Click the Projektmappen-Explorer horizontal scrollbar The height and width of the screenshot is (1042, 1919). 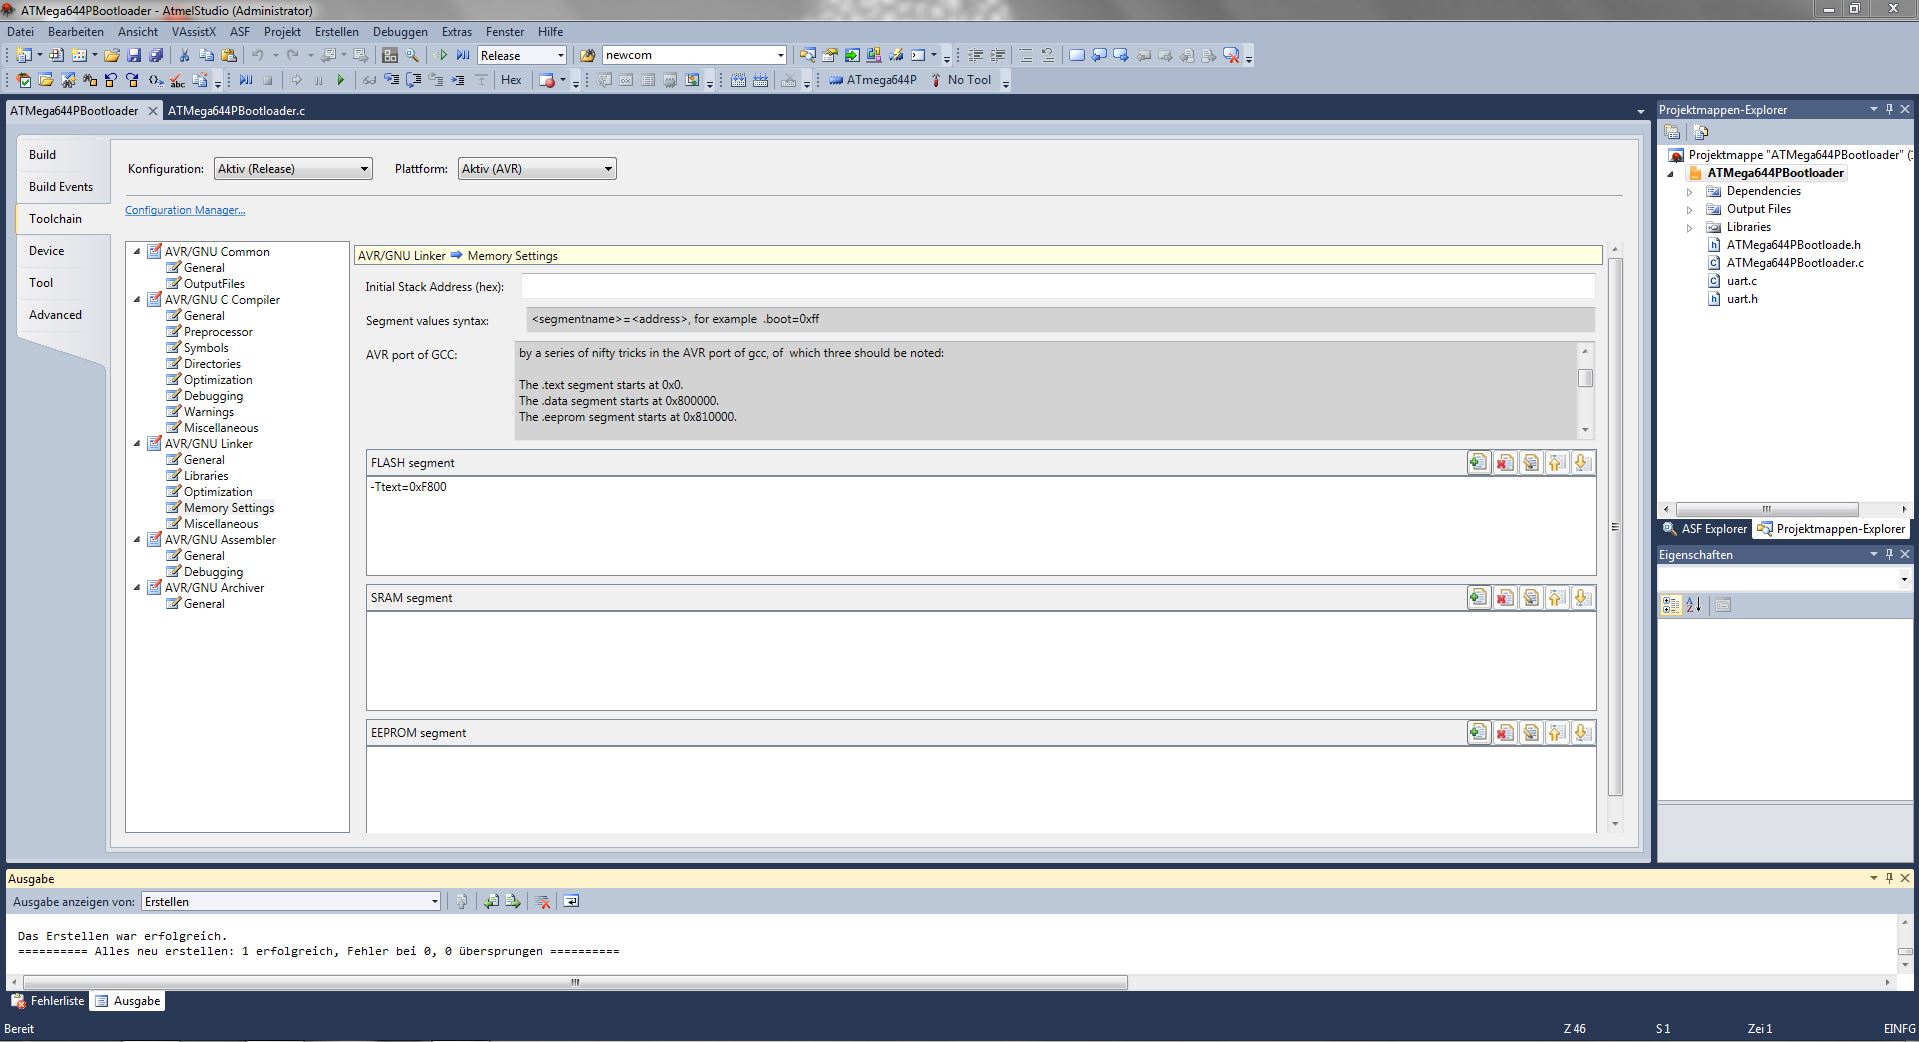pyautogui.click(x=1767, y=509)
